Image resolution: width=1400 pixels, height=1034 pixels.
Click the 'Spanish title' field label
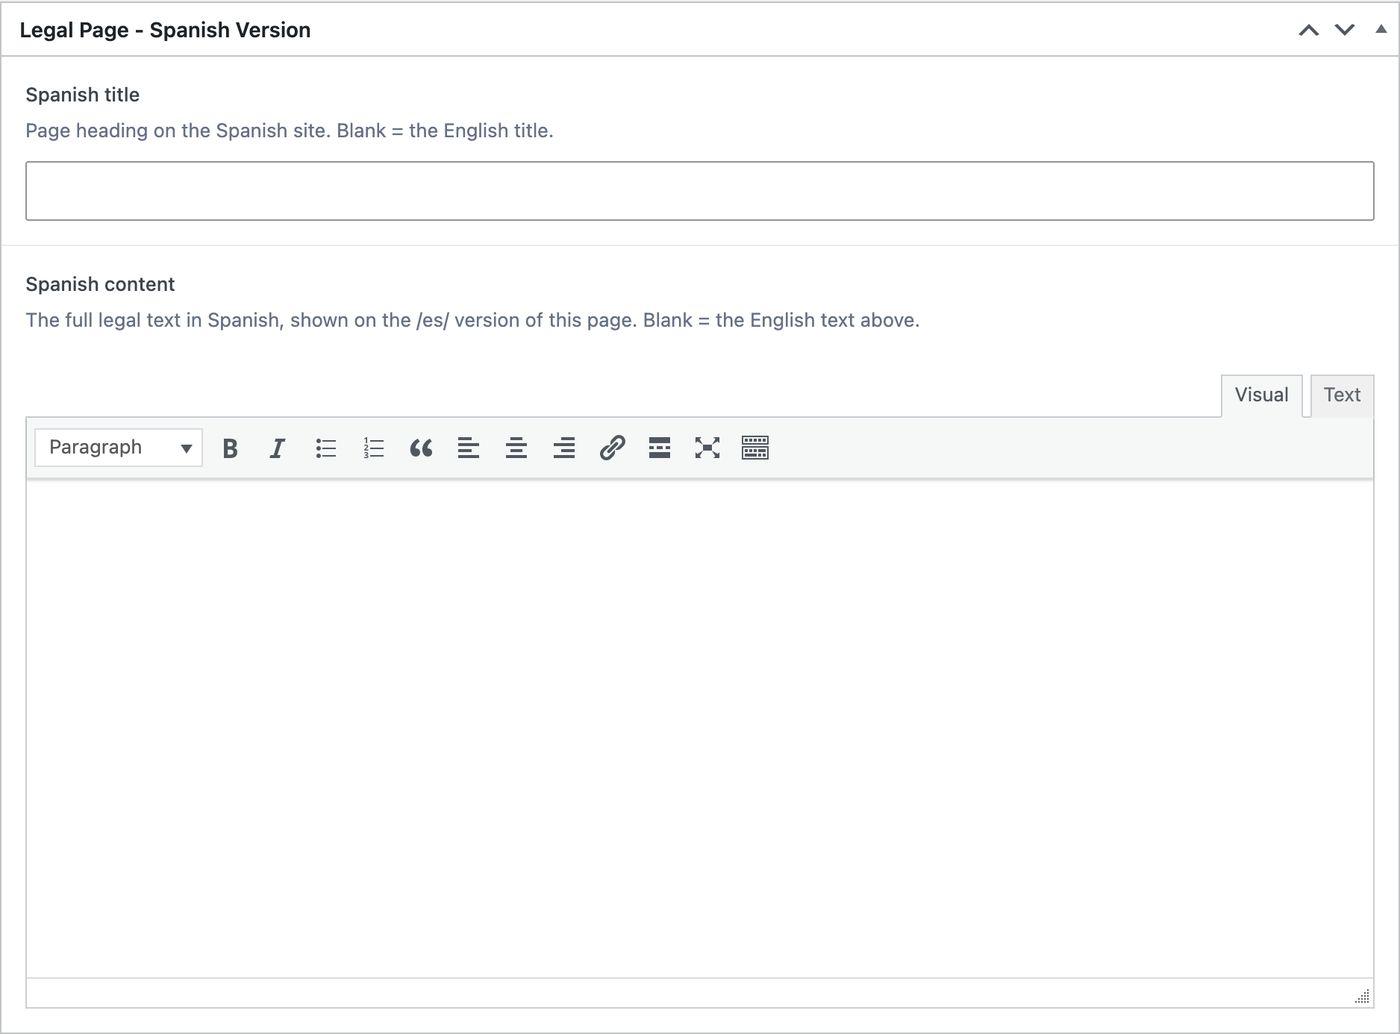(x=82, y=95)
